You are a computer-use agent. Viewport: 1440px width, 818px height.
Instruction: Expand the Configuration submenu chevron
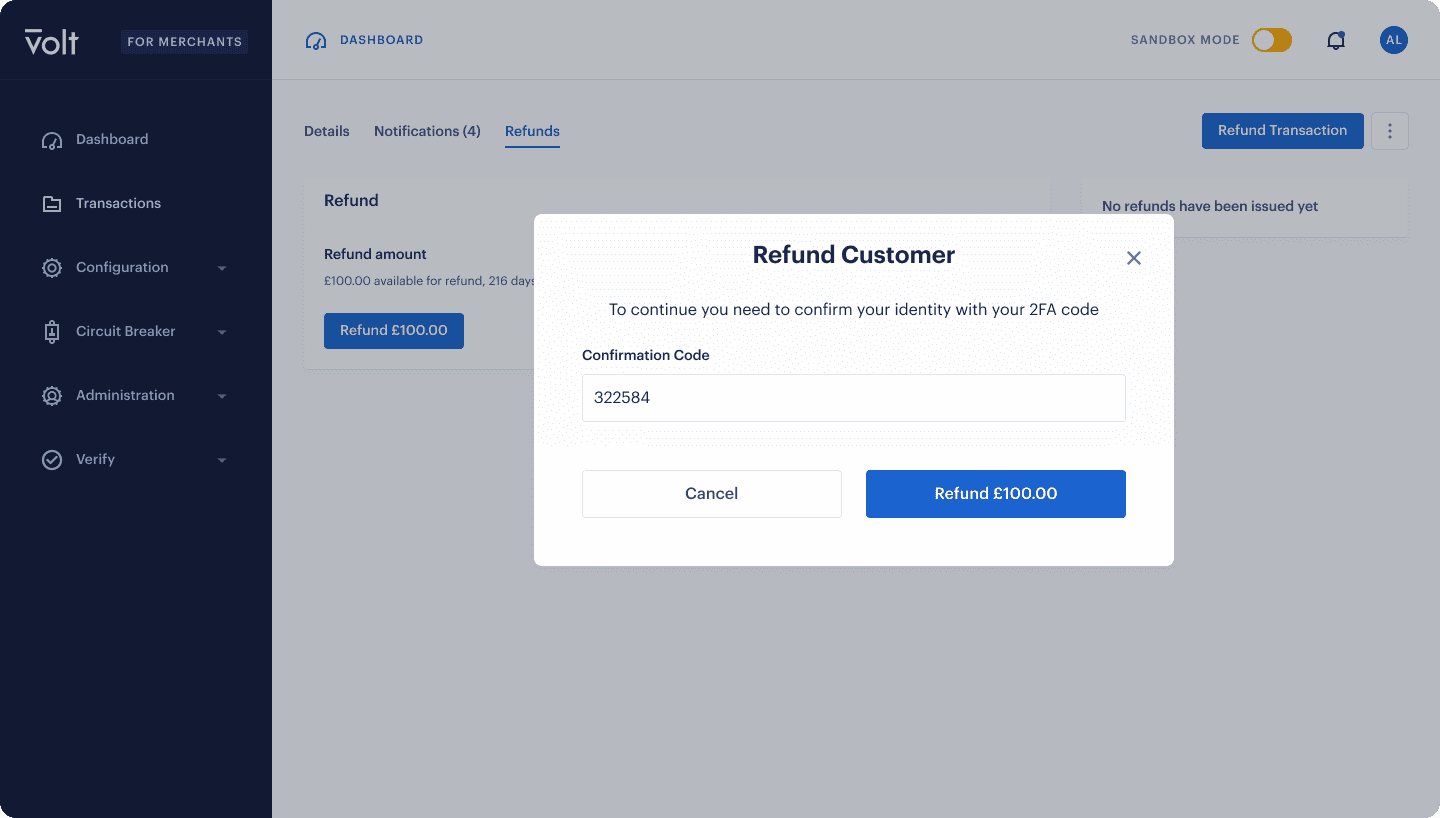tap(222, 267)
